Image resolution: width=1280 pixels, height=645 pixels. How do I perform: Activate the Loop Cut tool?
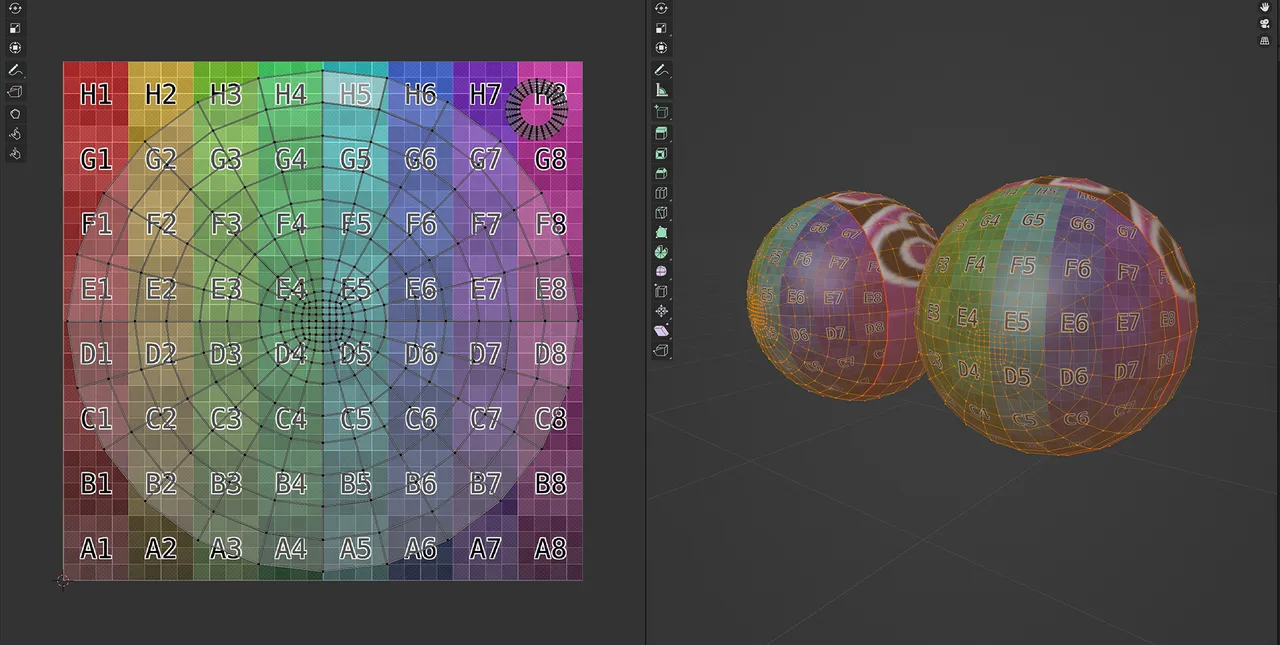click(661, 193)
